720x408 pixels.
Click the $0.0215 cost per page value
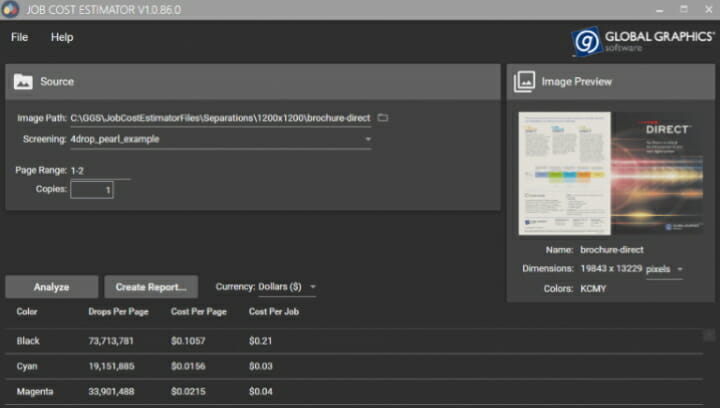point(188,391)
